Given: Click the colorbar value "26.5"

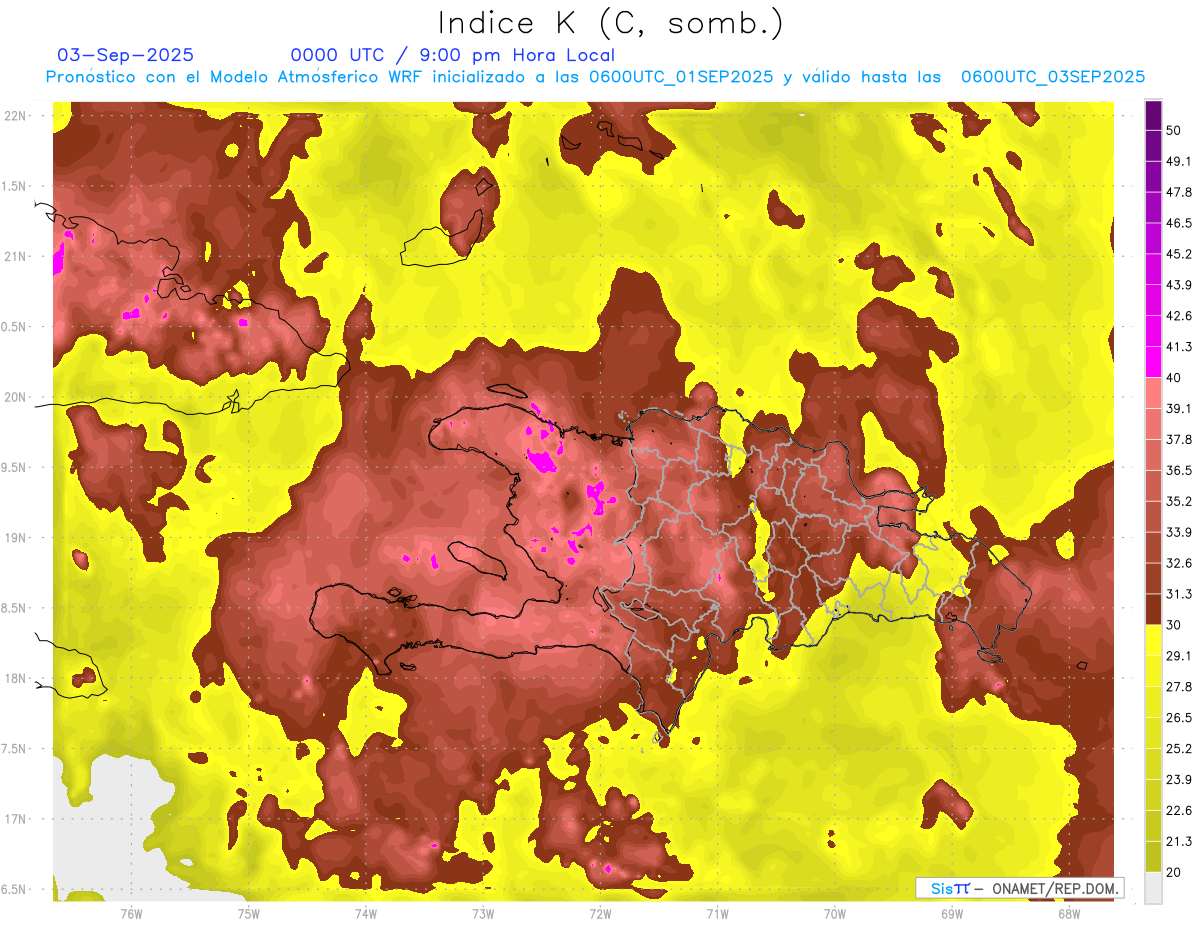Looking at the screenshot, I should point(1179,717).
